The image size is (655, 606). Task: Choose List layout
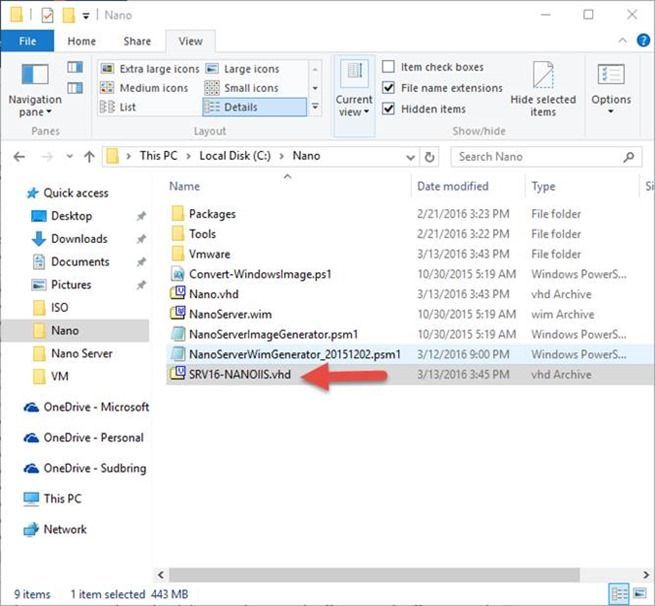click(118, 107)
